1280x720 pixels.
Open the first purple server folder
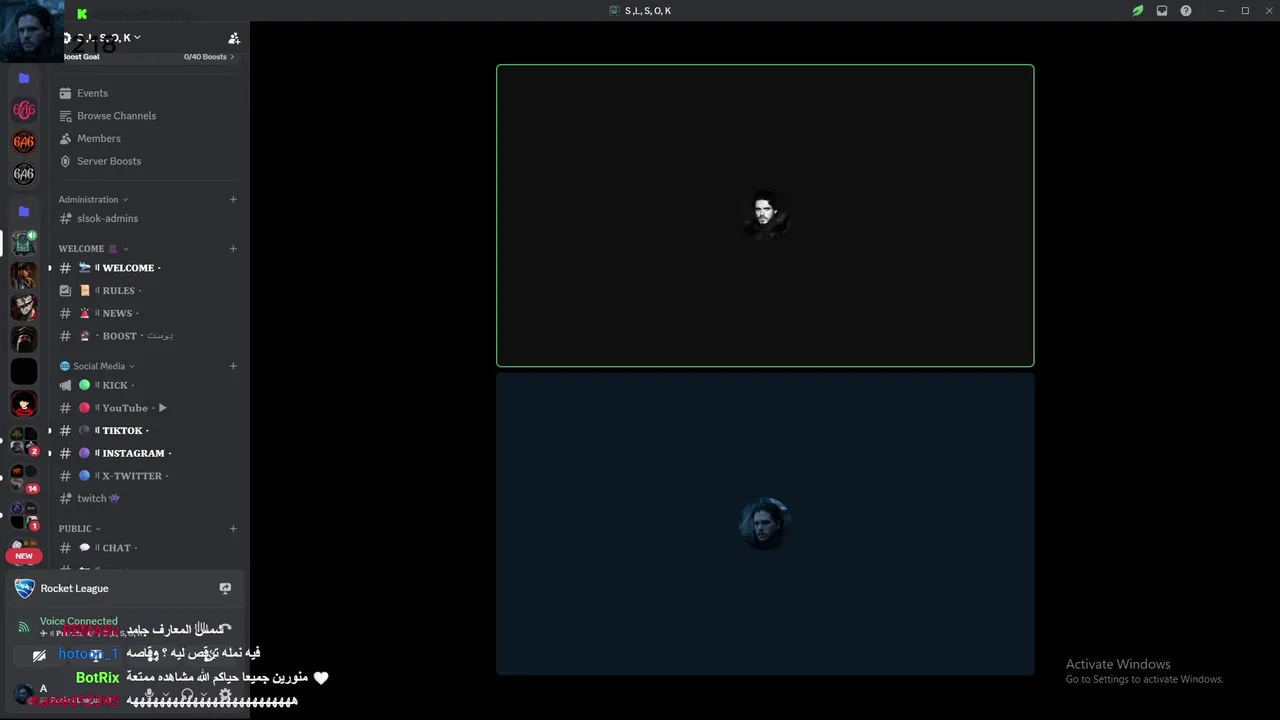click(24, 78)
